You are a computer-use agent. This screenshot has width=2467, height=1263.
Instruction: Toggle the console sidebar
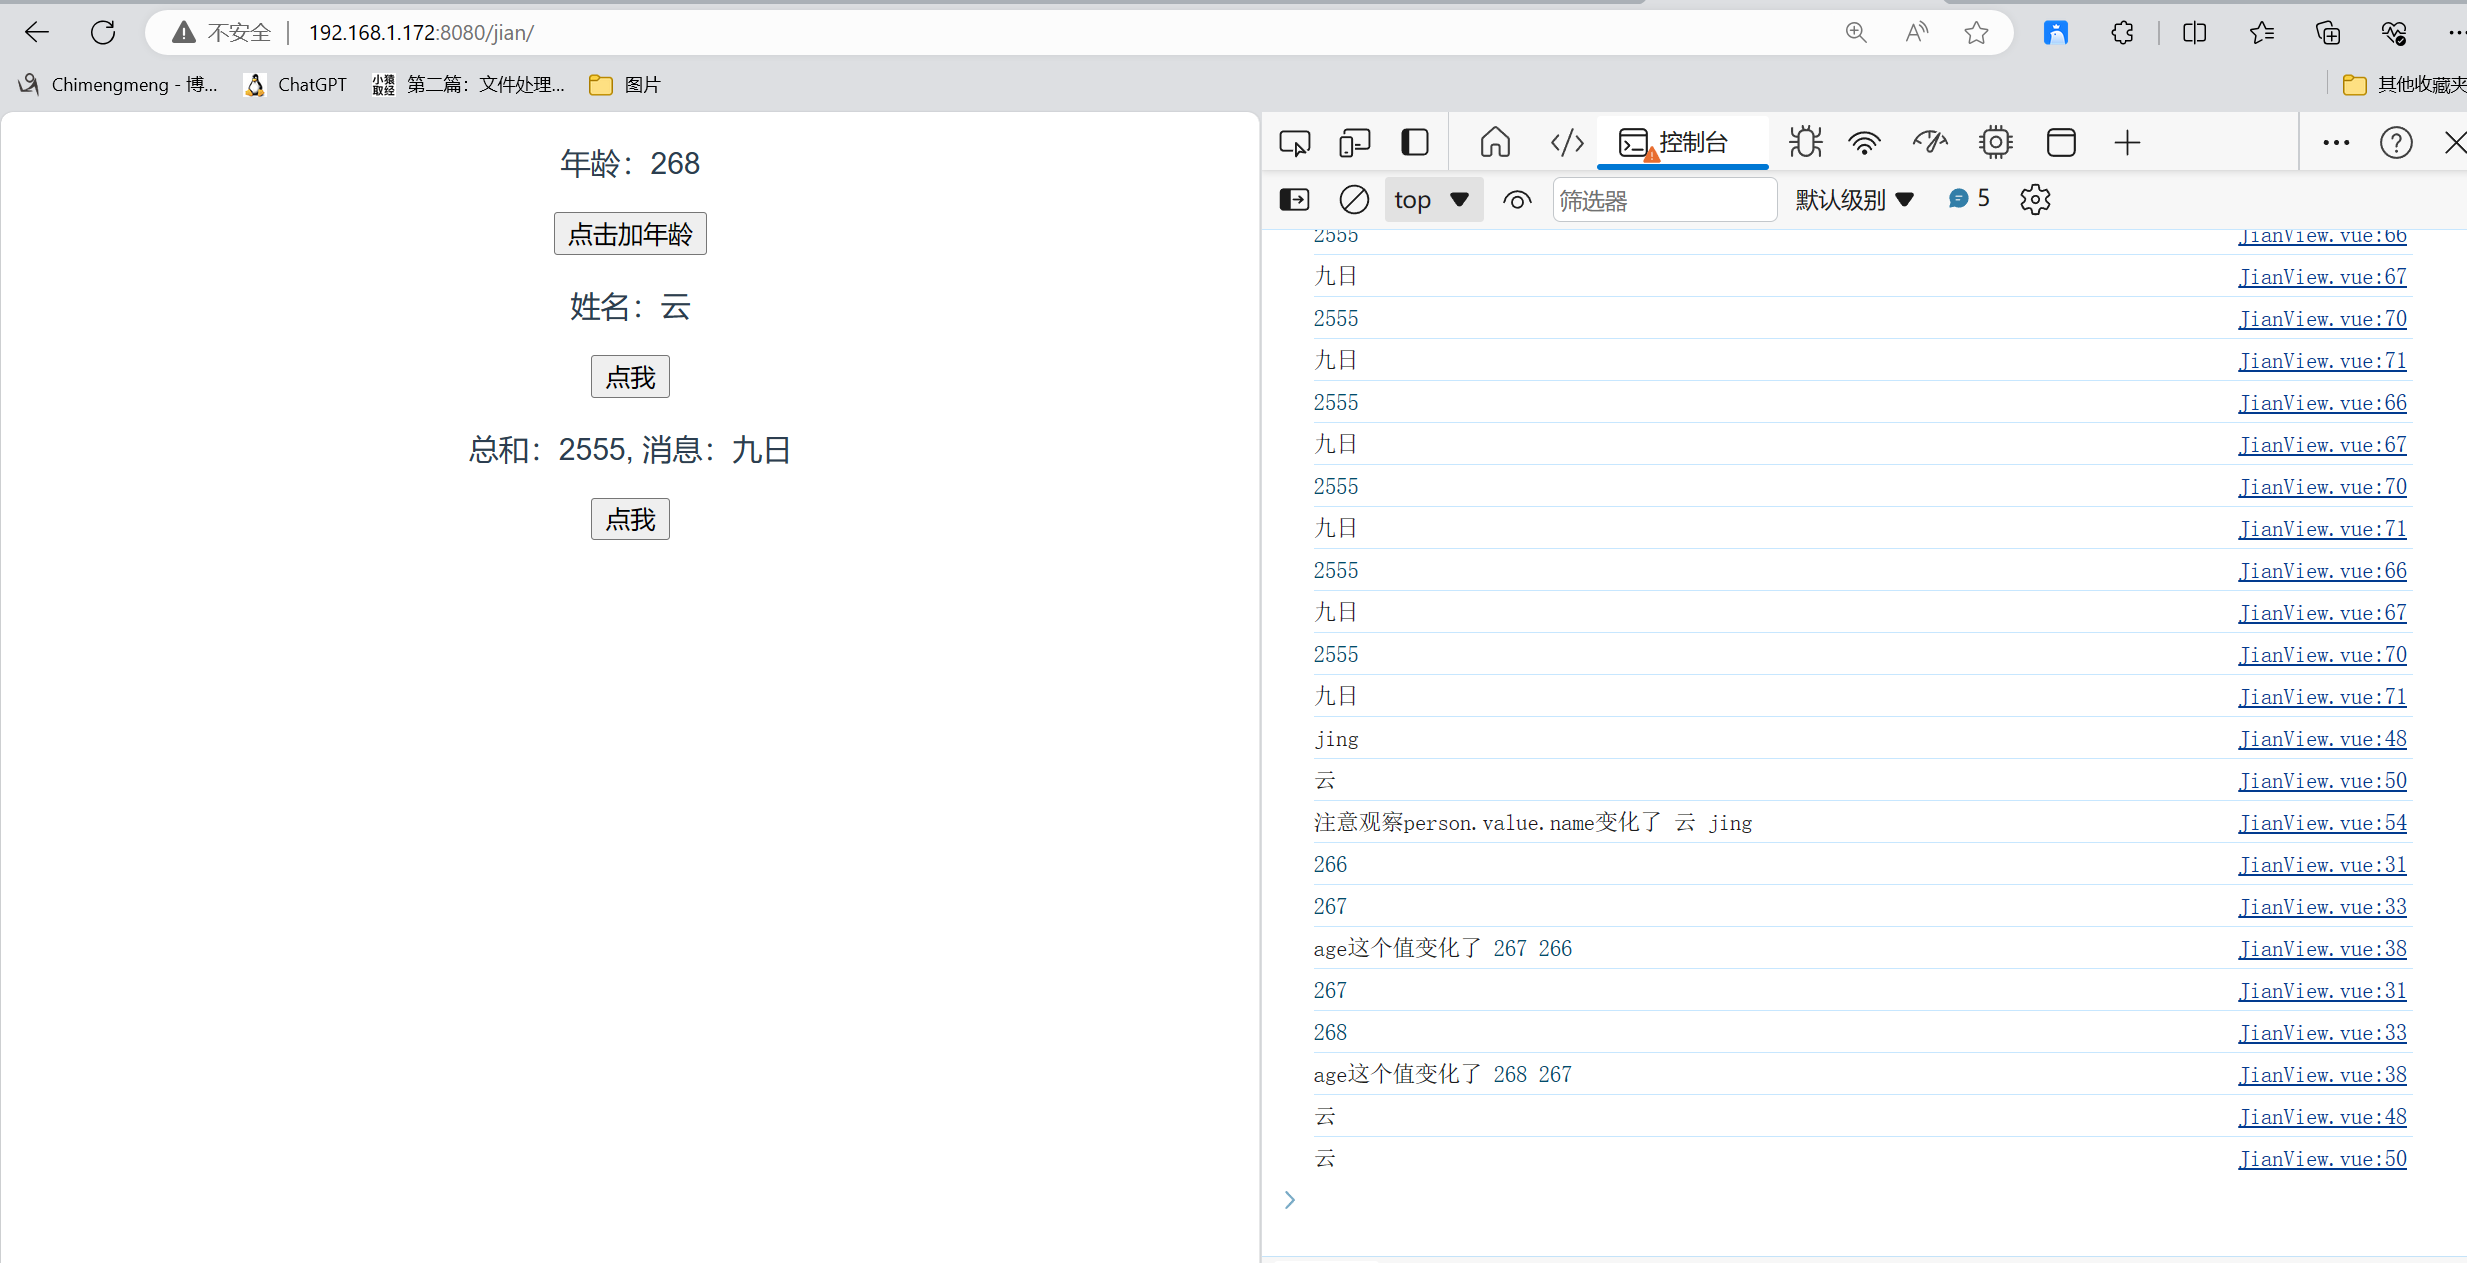point(1295,200)
